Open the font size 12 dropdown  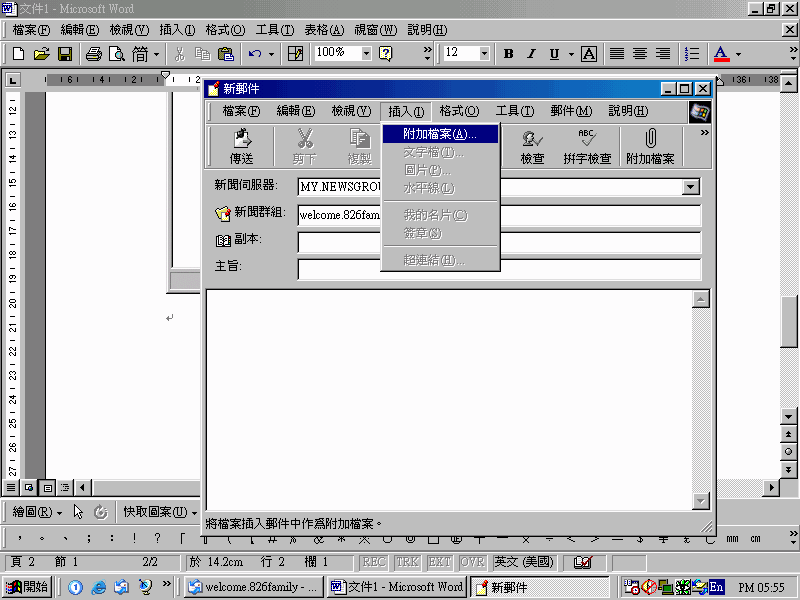click(x=484, y=53)
